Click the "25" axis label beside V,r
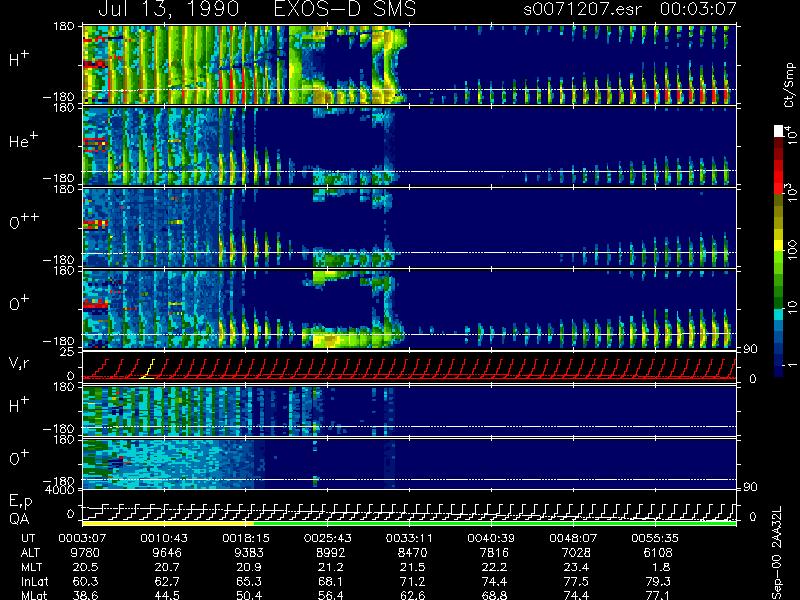Image resolution: width=800 pixels, height=600 pixels. [69, 352]
